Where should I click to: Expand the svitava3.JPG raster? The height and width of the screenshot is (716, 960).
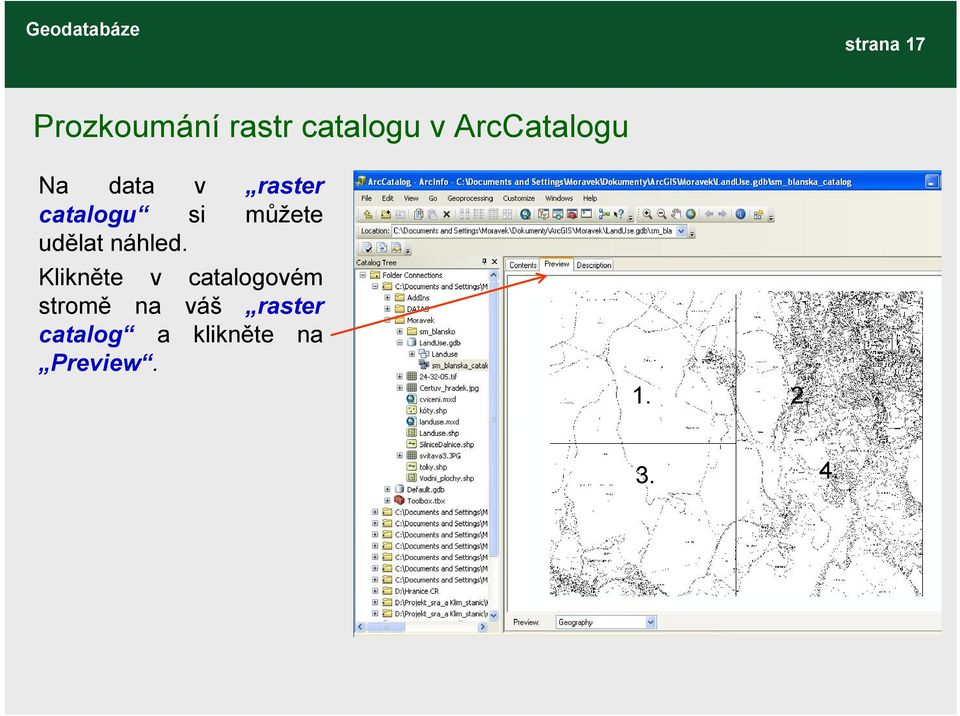[400, 456]
